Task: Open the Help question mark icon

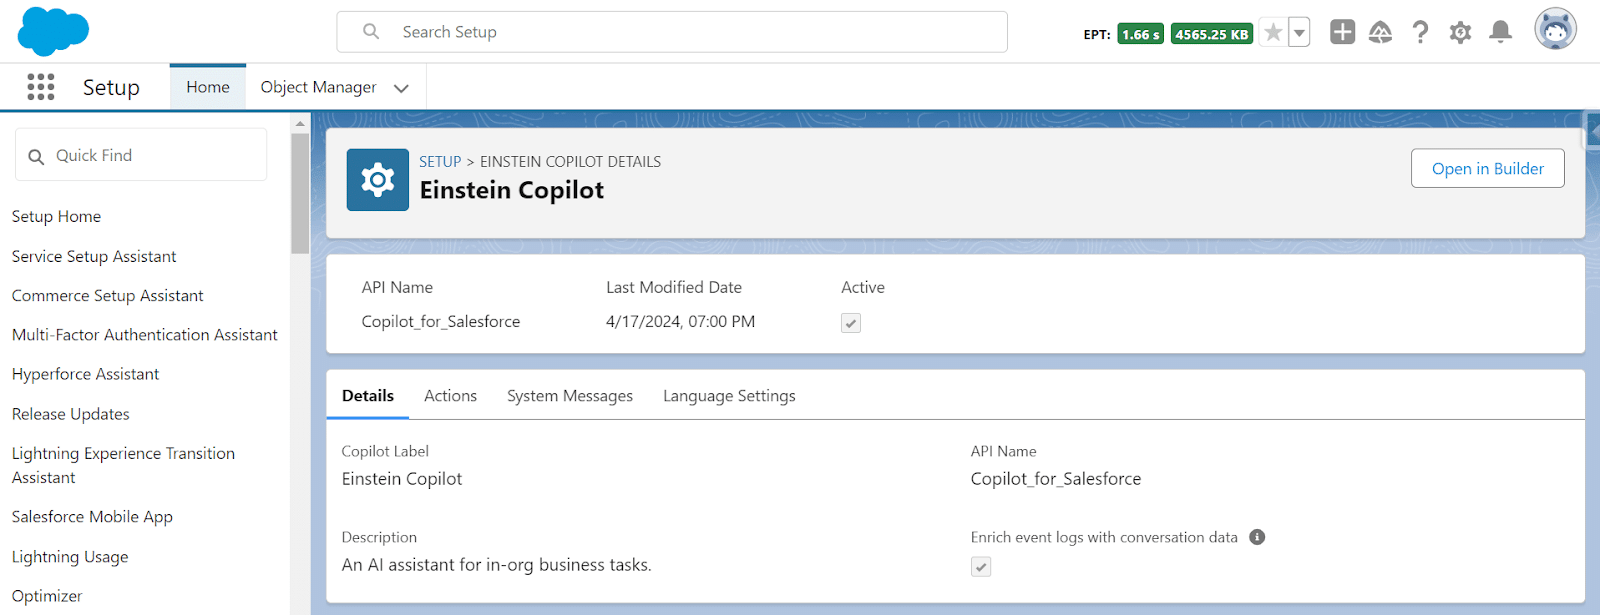Action: coord(1420,33)
